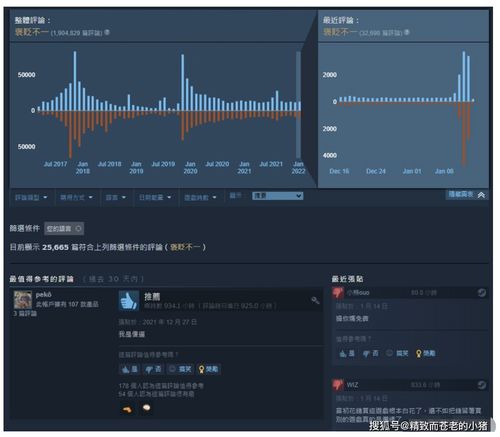Image resolution: width=500 pixels, height=437 pixels.
Task: Click the recent 褒貶不一 rating text
Action: (x=340, y=32)
